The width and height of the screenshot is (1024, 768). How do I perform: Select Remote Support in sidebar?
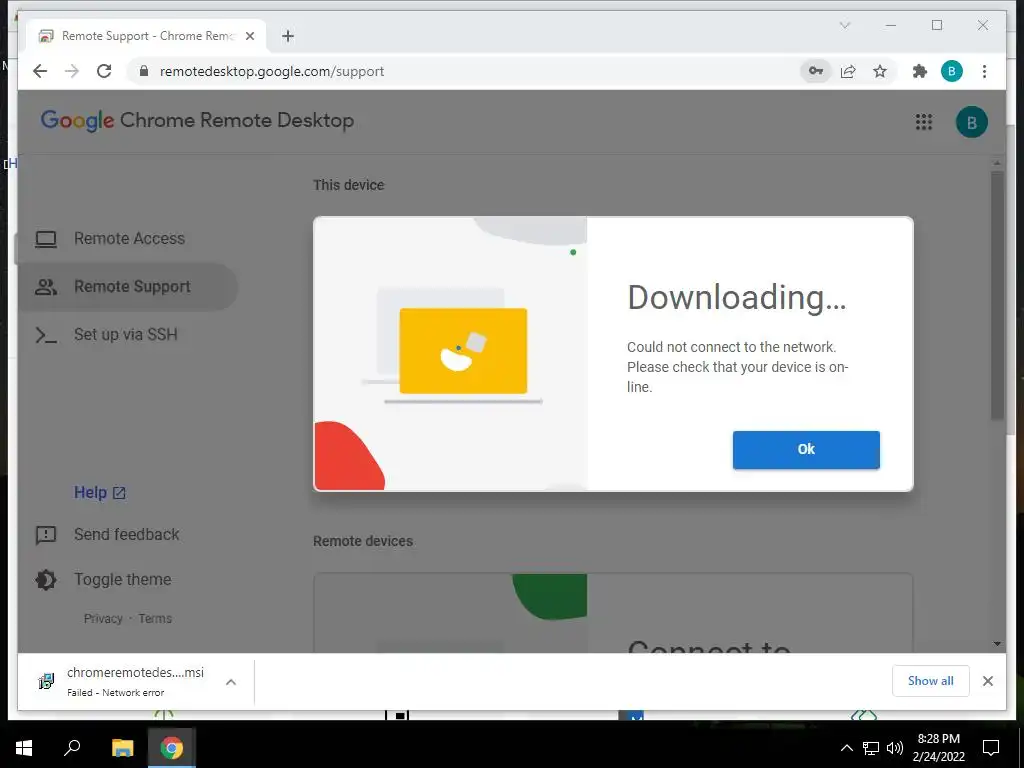click(x=129, y=287)
